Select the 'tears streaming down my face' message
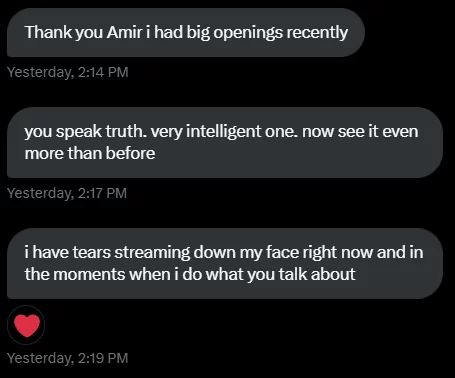 pyautogui.click(x=225, y=263)
